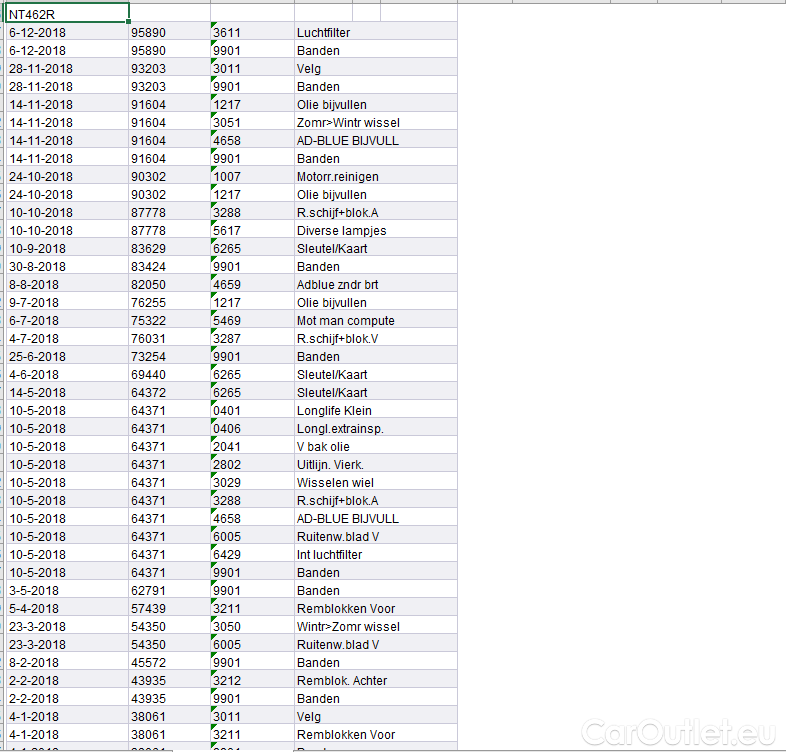786x752 pixels.
Task: Select the Int luchtfilter cell
Action: coord(329,554)
